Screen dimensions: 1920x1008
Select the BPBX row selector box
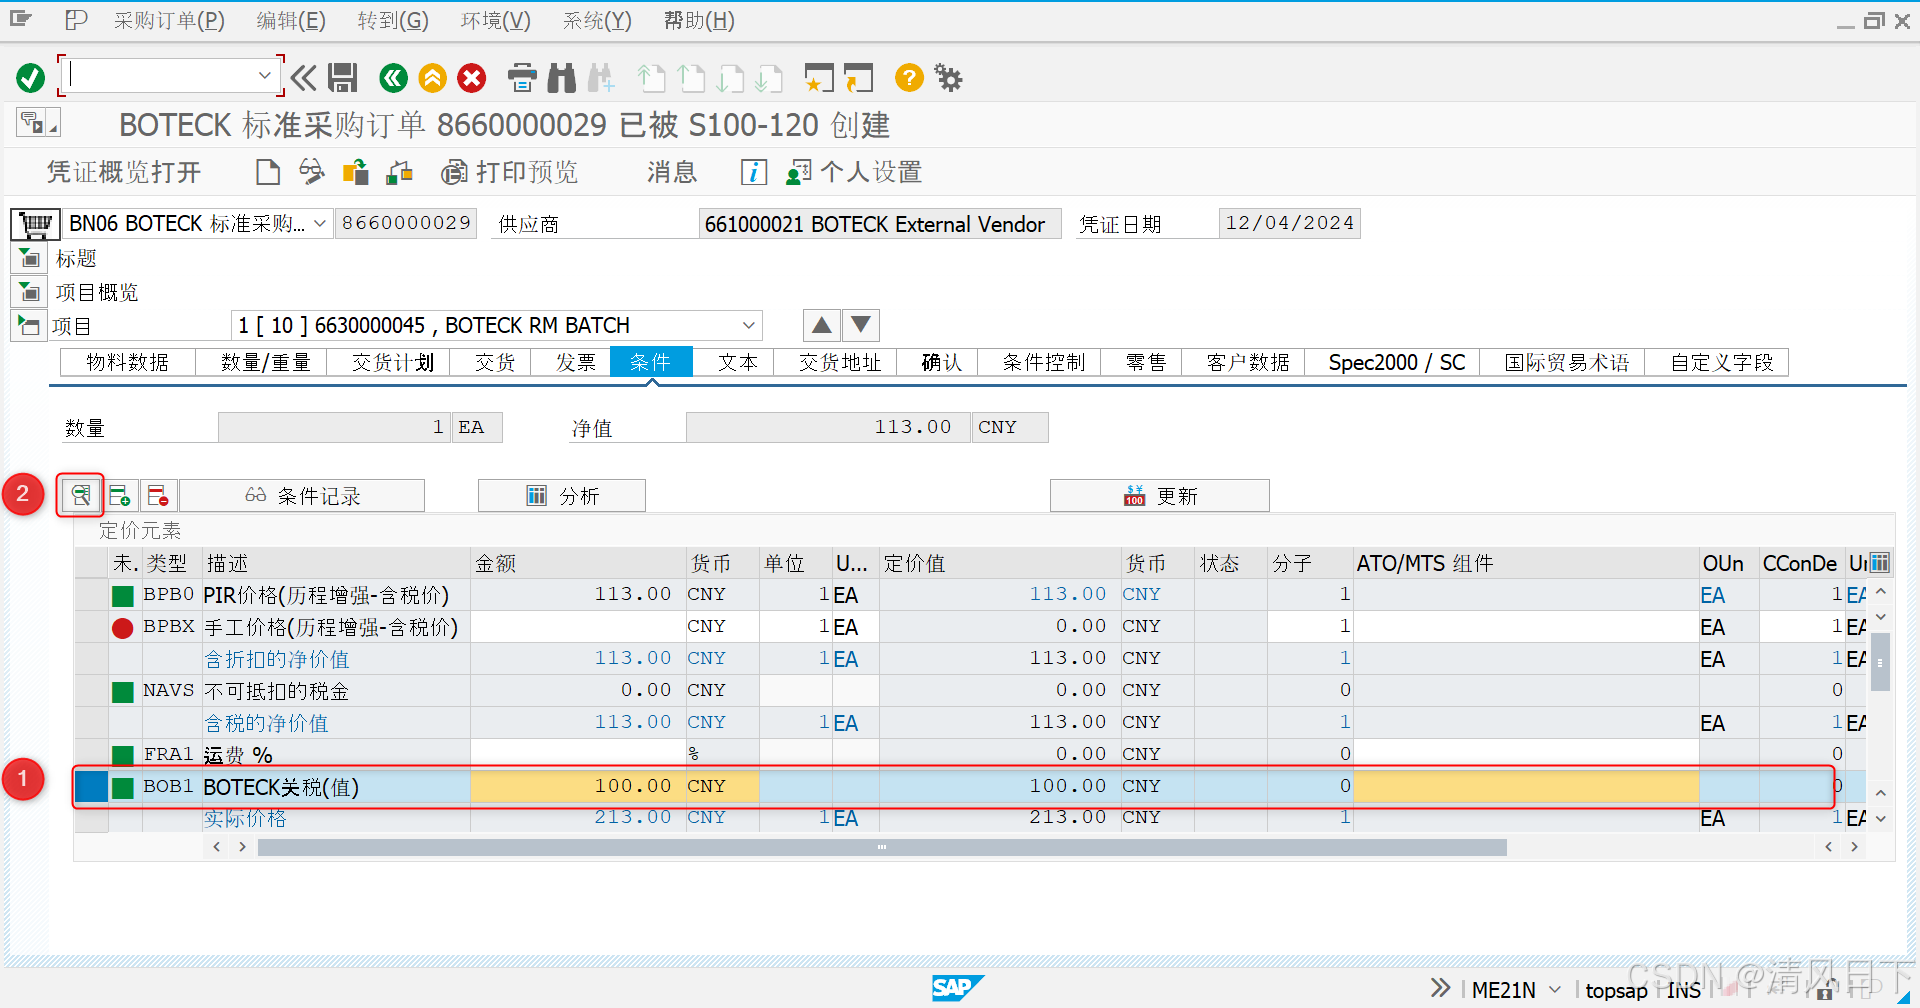pos(91,627)
